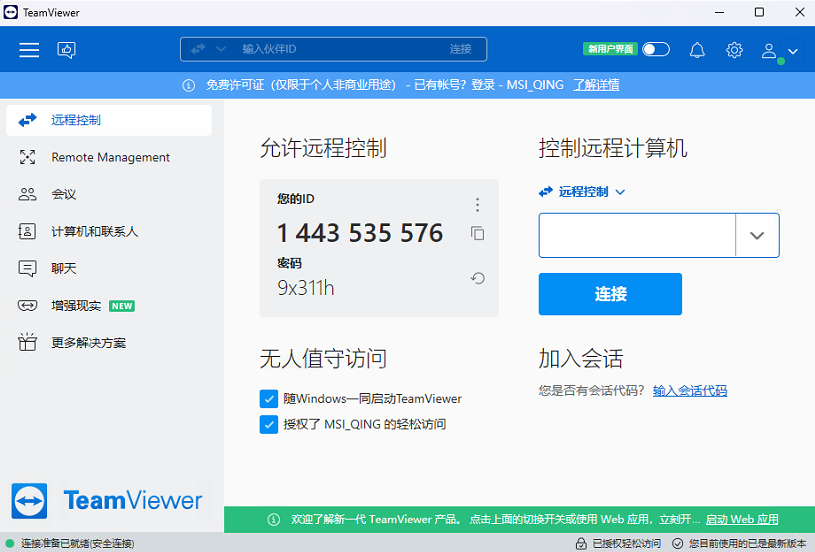Click the info icon in license banner
815x552 pixels.
click(x=189, y=85)
